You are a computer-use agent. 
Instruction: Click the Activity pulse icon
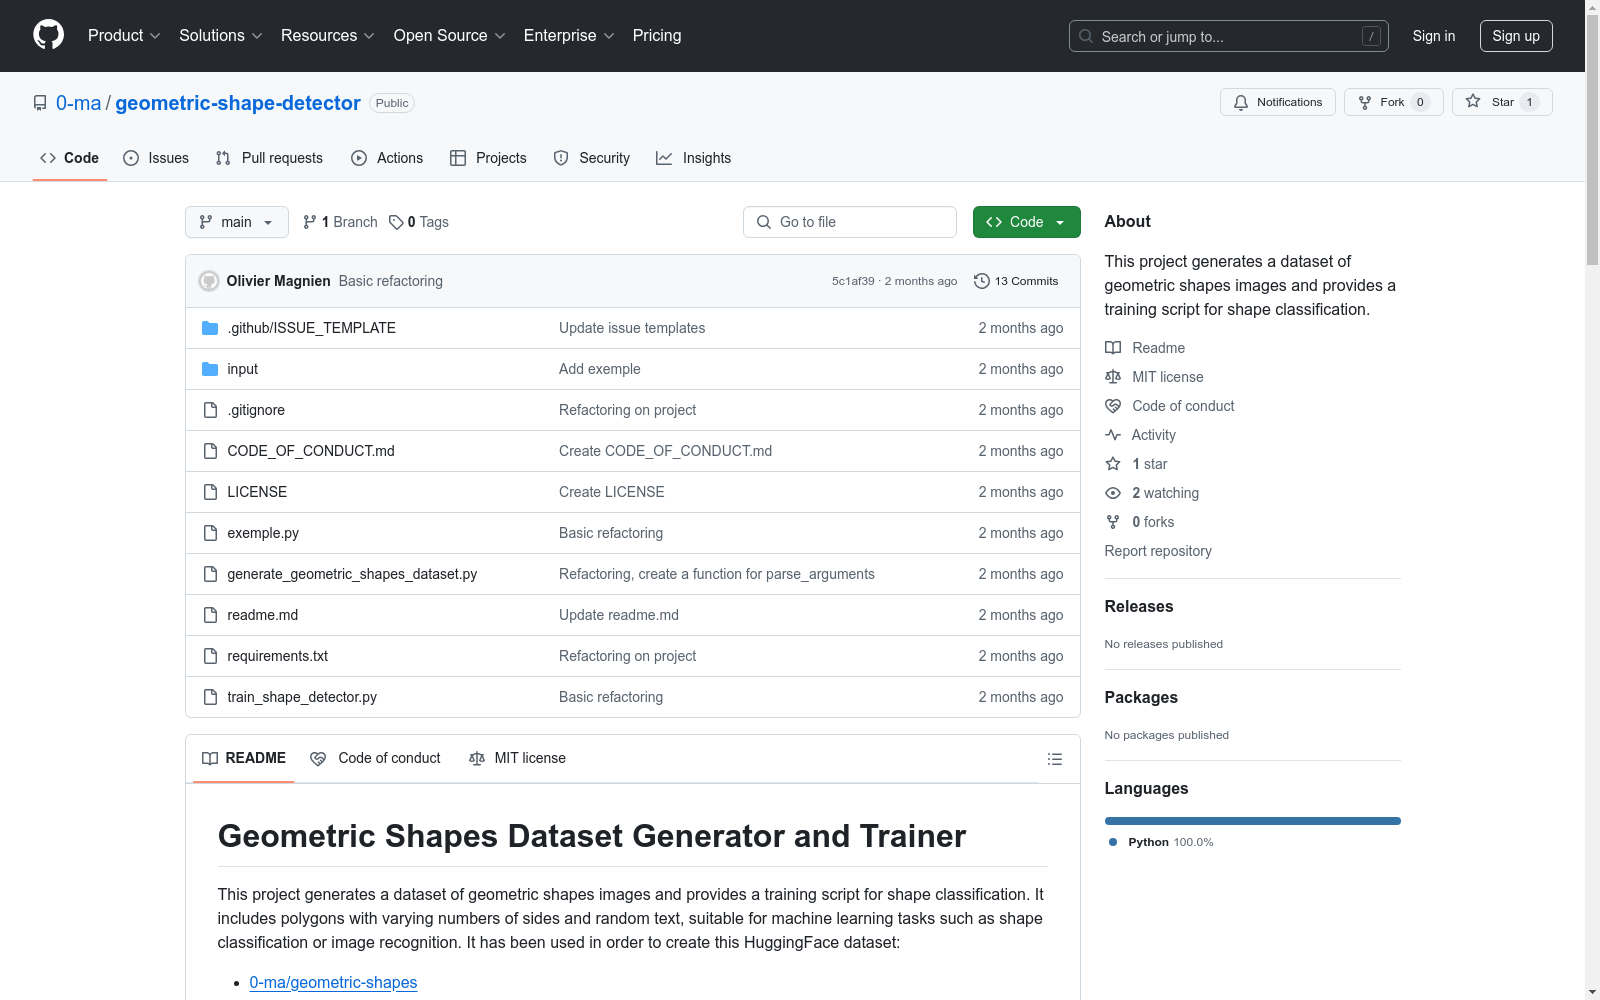click(x=1113, y=435)
